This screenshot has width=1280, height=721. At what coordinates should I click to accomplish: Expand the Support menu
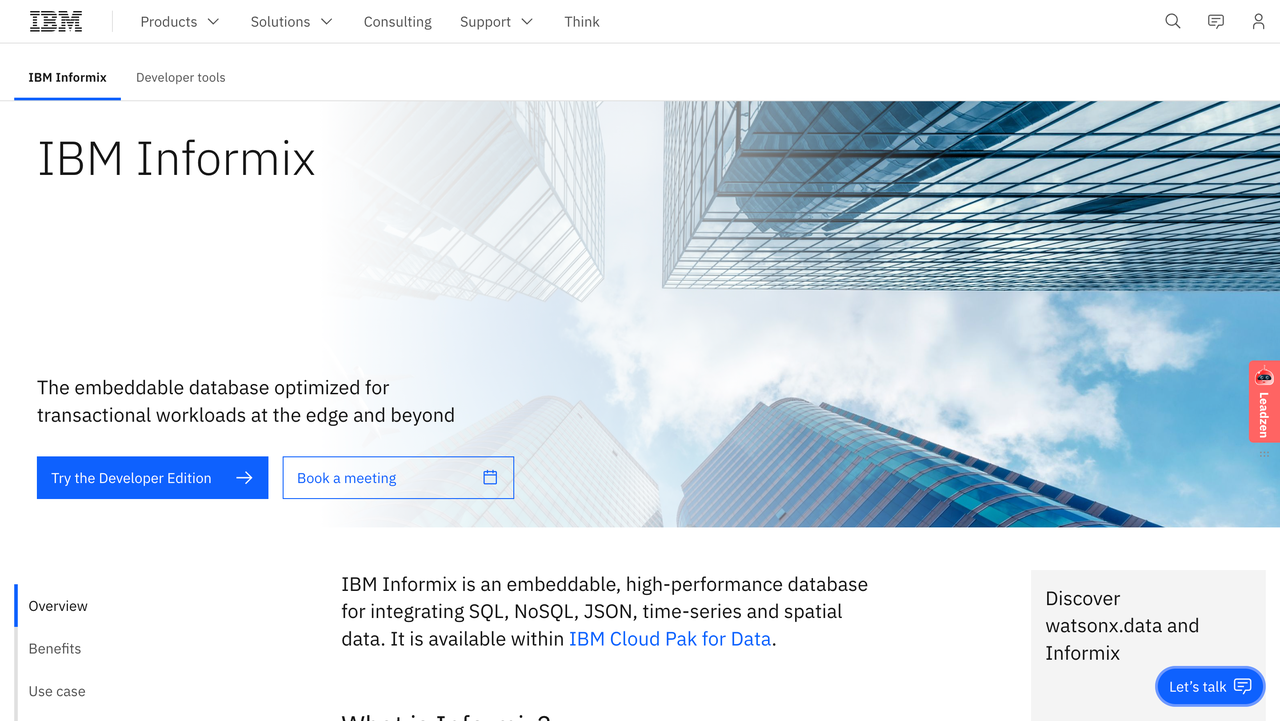(497, 21)
